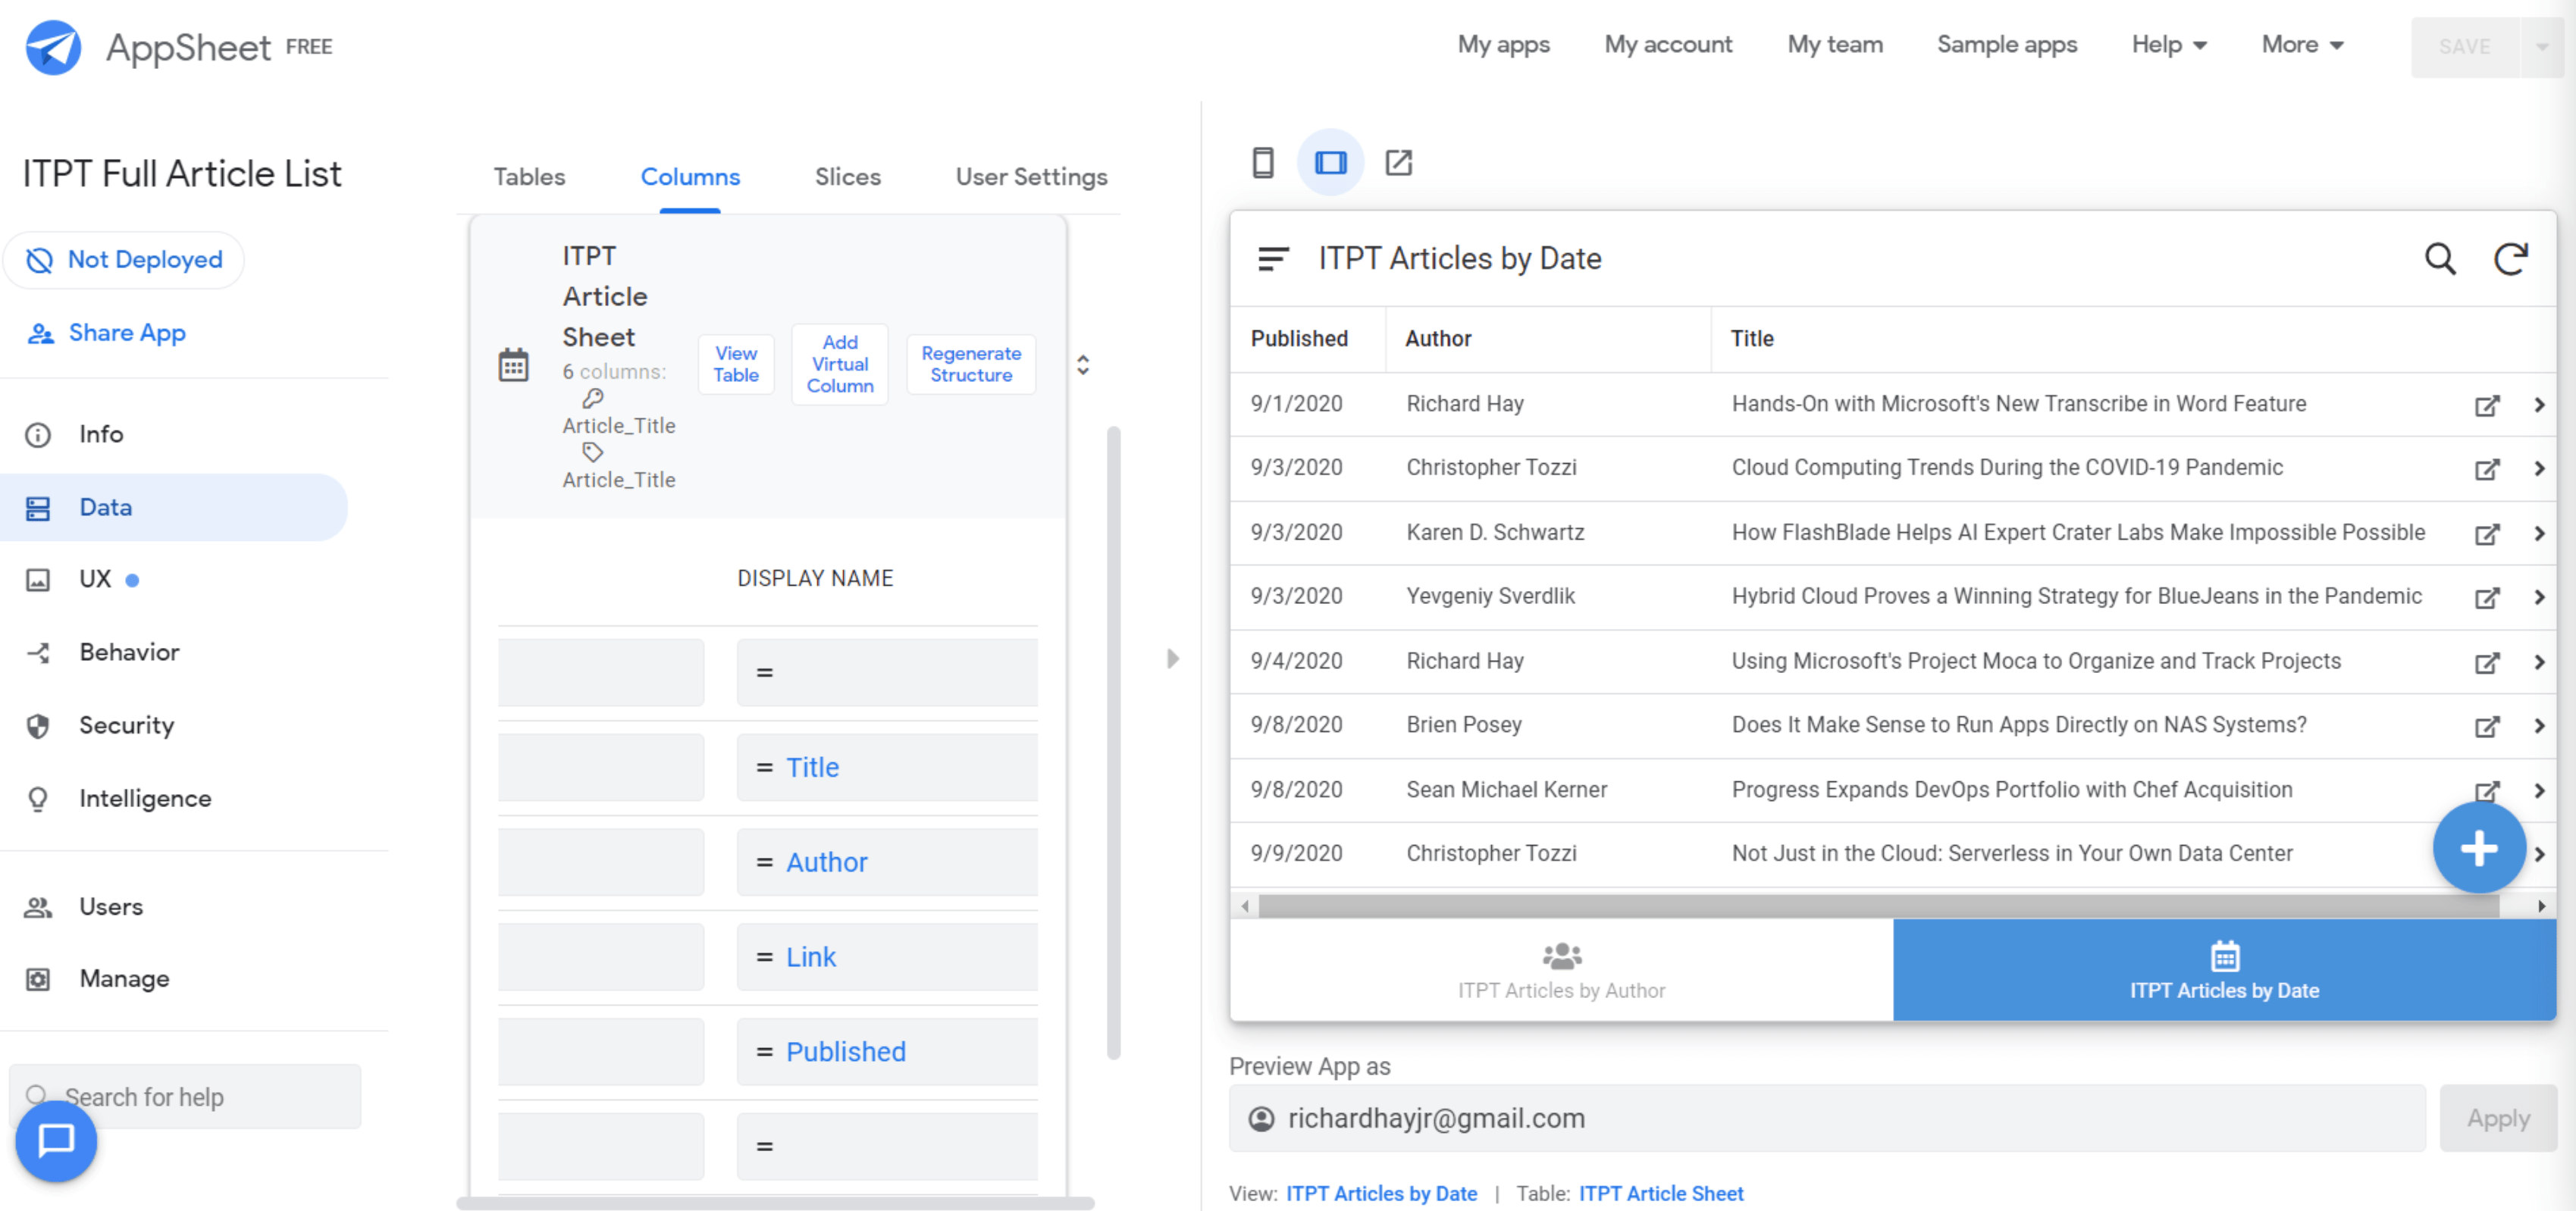Click the blue plus add button
The height and width of the screenshot is (1211, 2576).
pos(2478,848)
